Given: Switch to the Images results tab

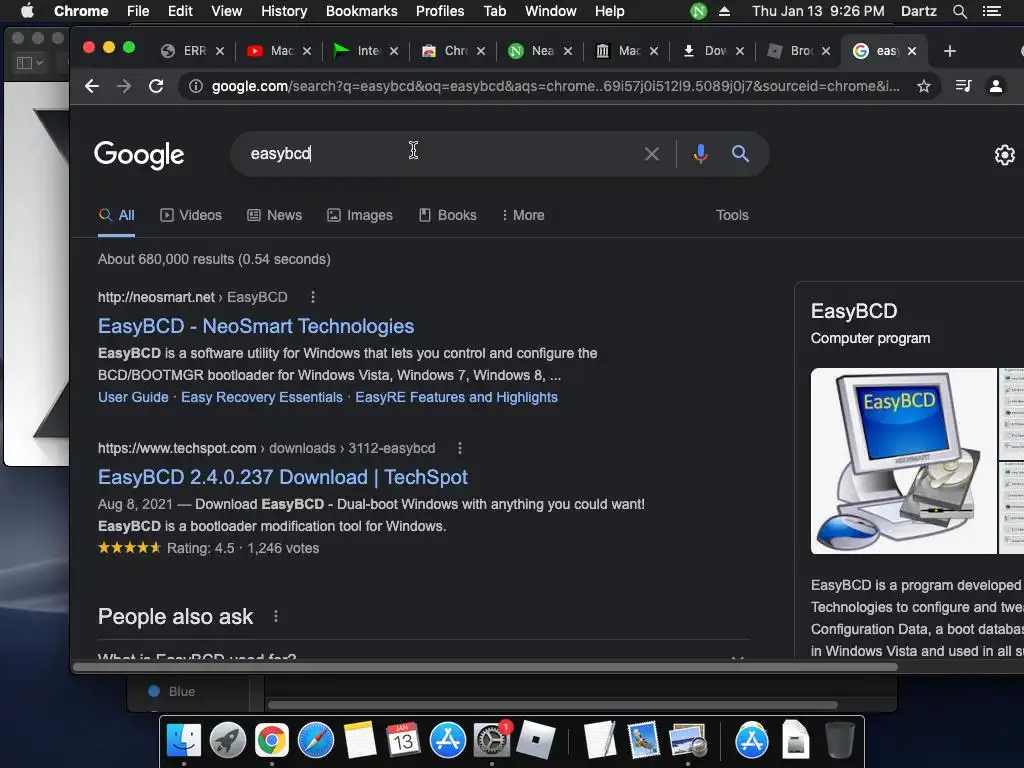Looking at the screenshot, I should click(360, 215).
